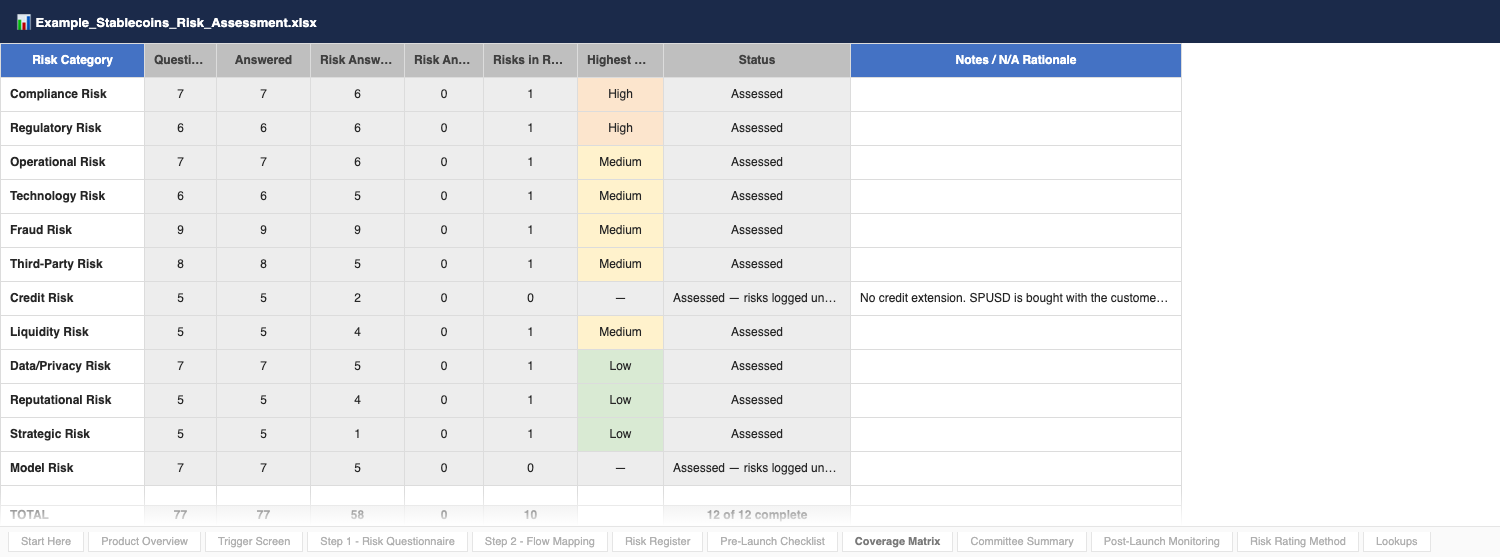Select the Status column header
1500x557 pixels.
pos(757,60)
